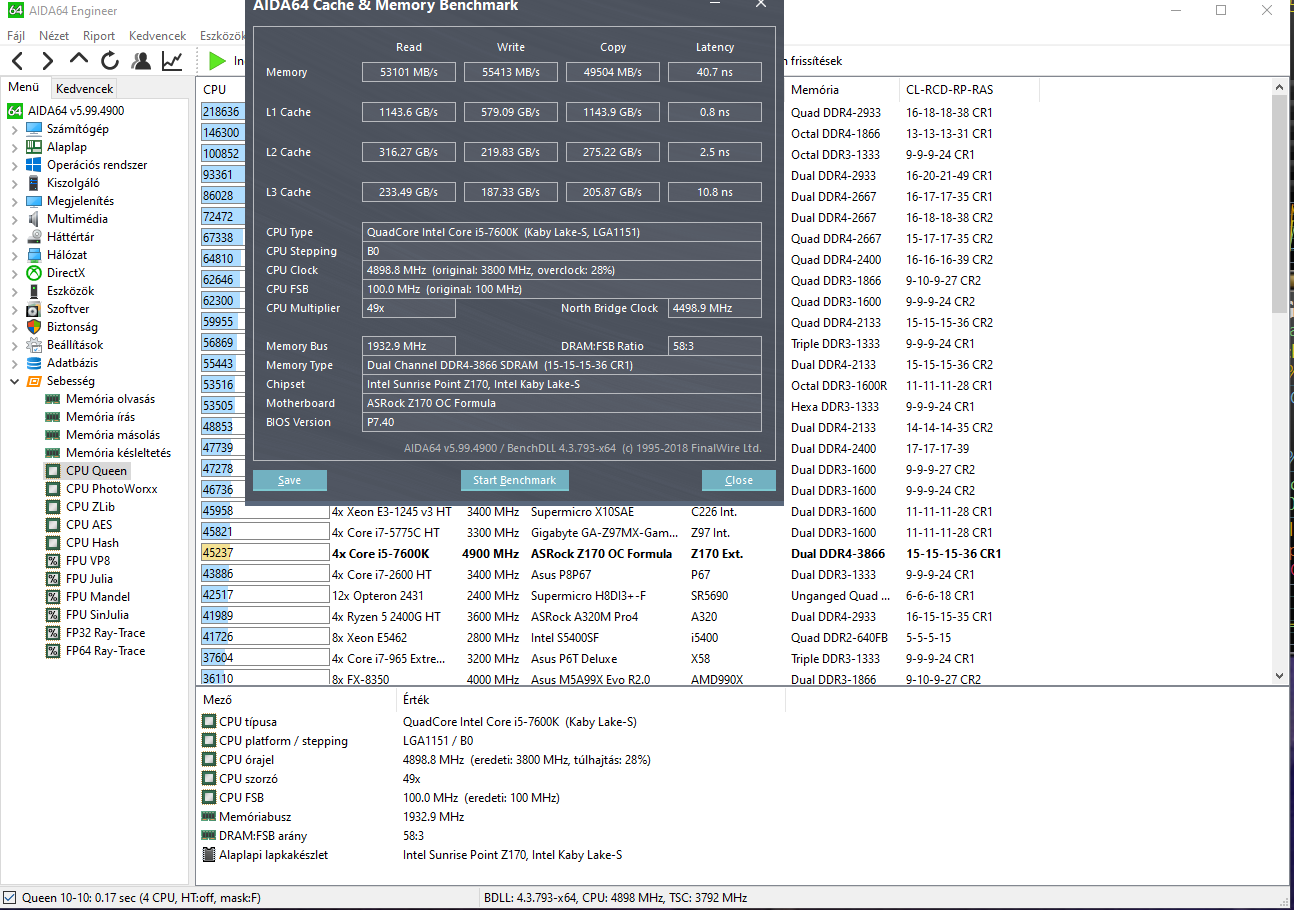The height and width of the screenshot is (910, 1294).
Task: Open the Nézet menu
Action: (54, 36)
